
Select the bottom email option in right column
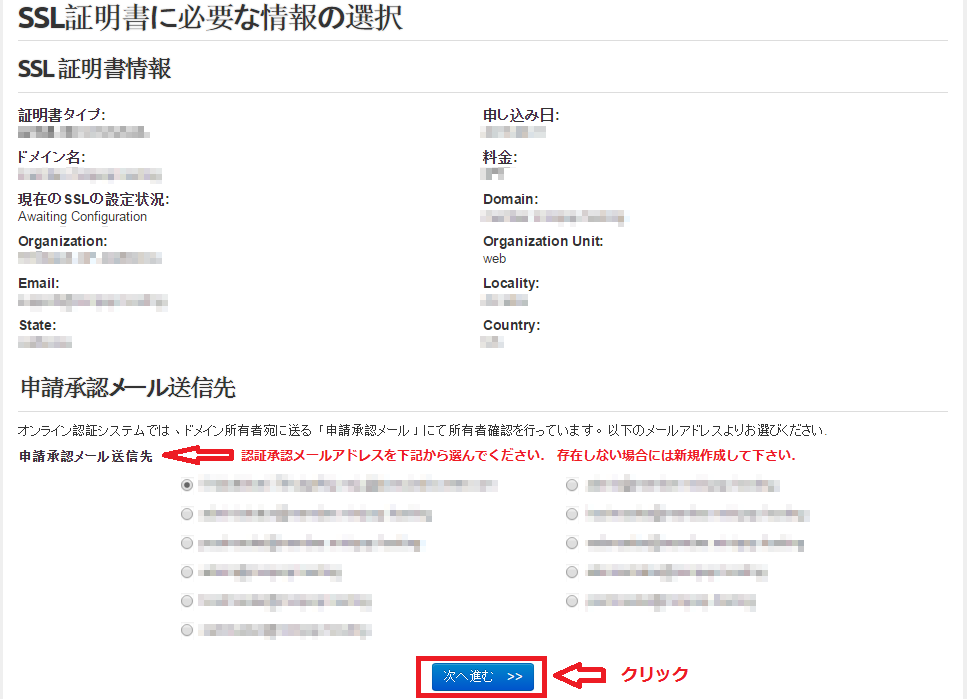tap(571, 601)
